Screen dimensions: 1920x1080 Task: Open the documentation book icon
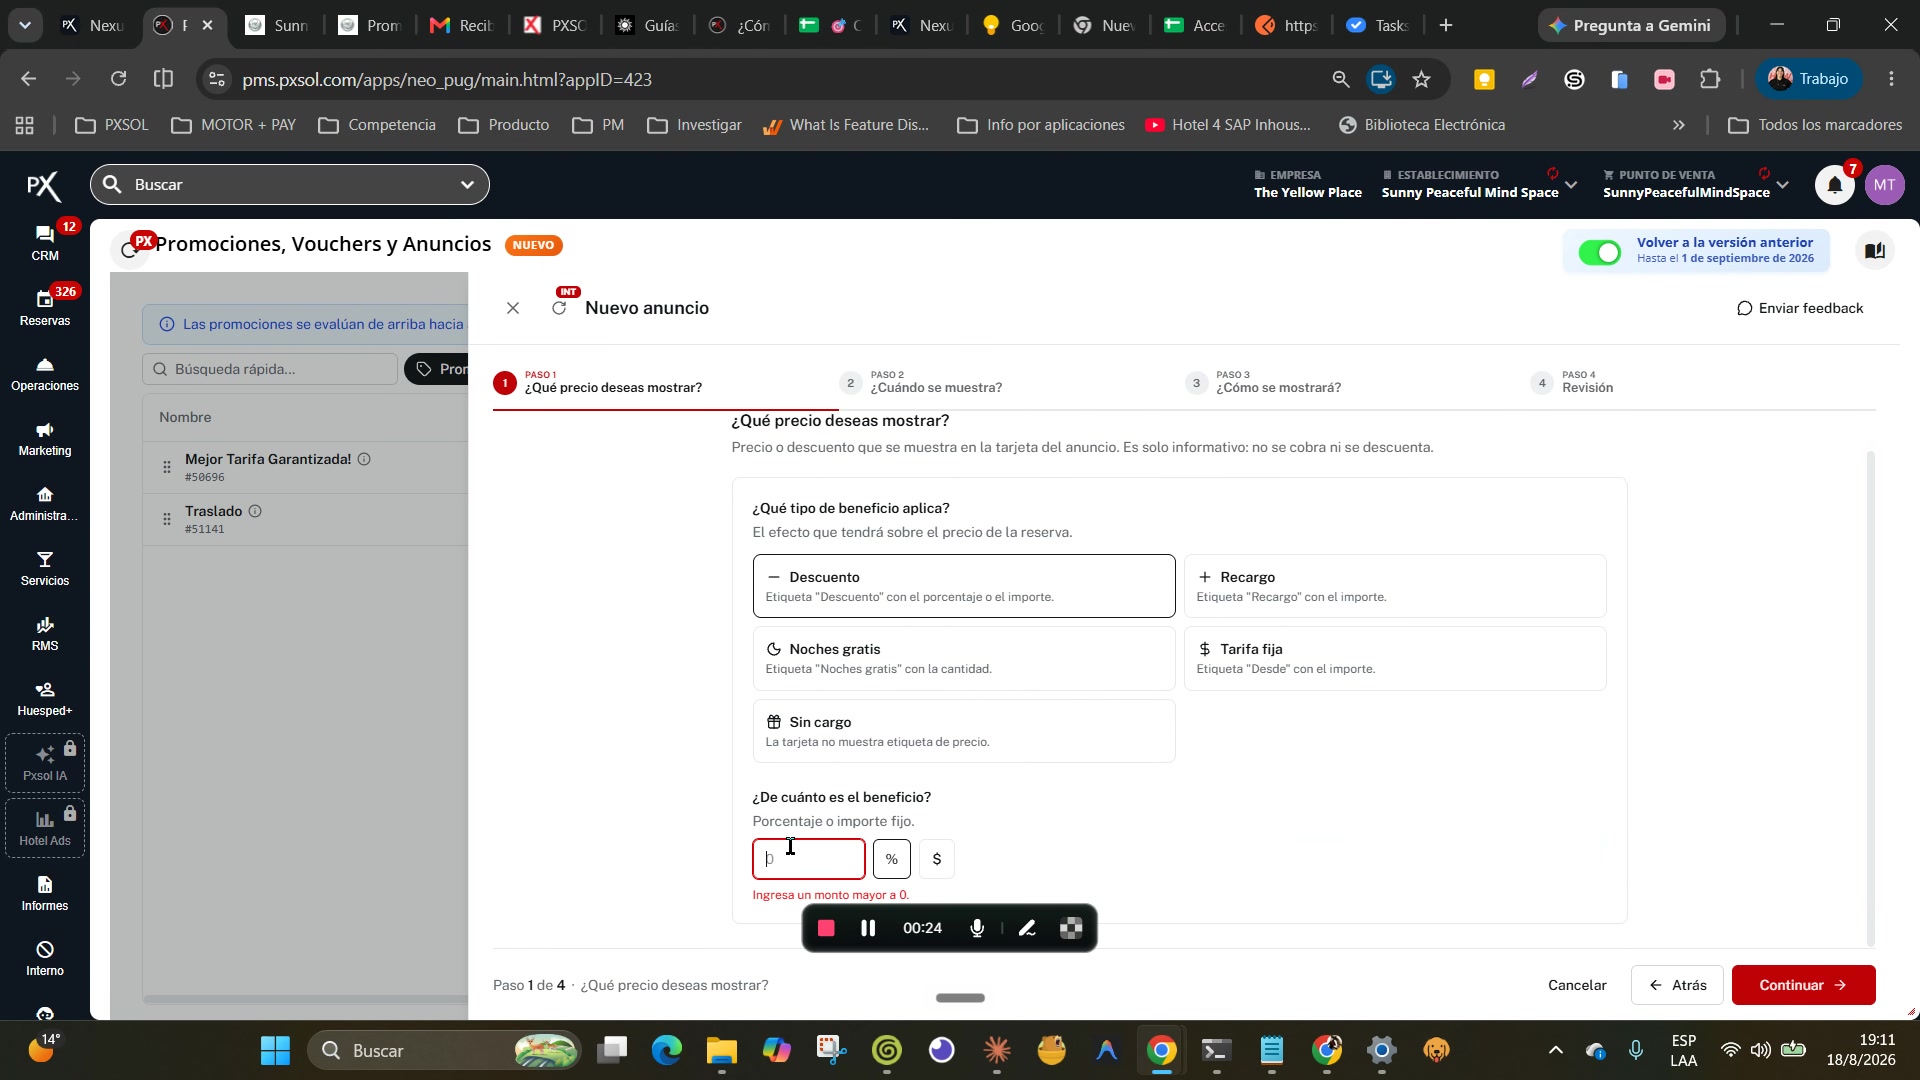coord(1875,250)
